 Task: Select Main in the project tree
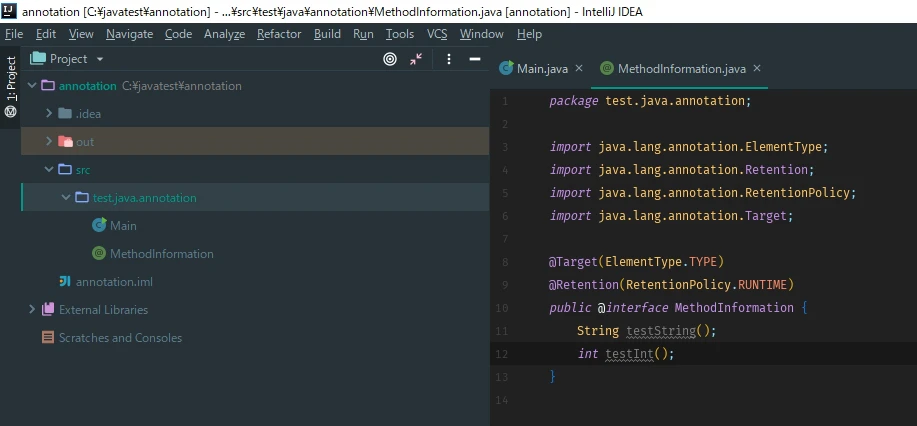coord(123,226)
